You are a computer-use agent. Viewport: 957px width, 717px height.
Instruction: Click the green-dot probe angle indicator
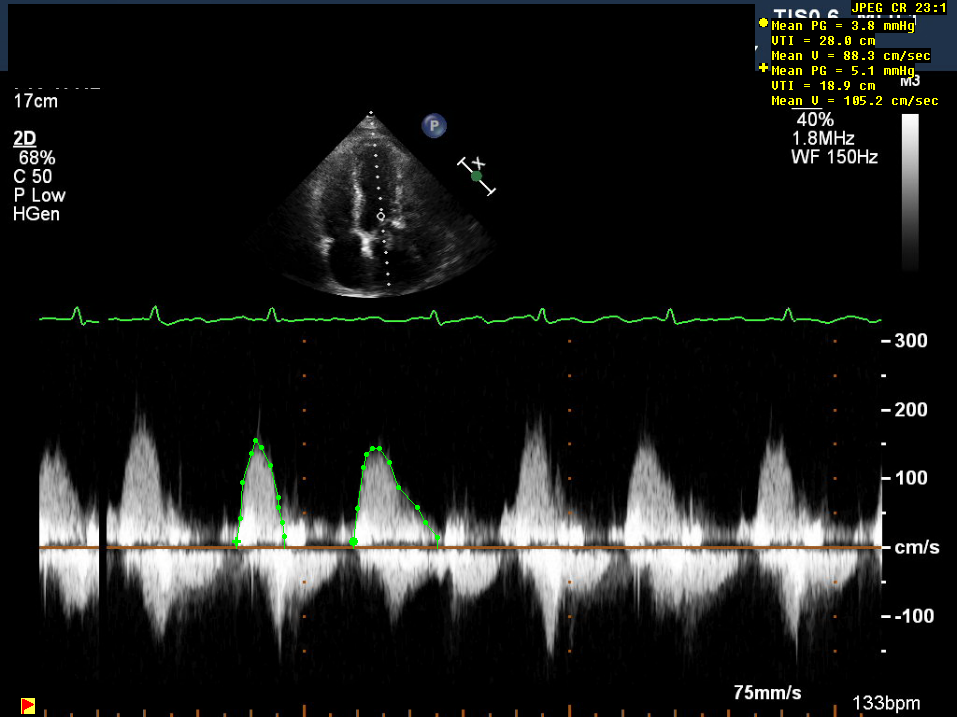click(477, 176)
